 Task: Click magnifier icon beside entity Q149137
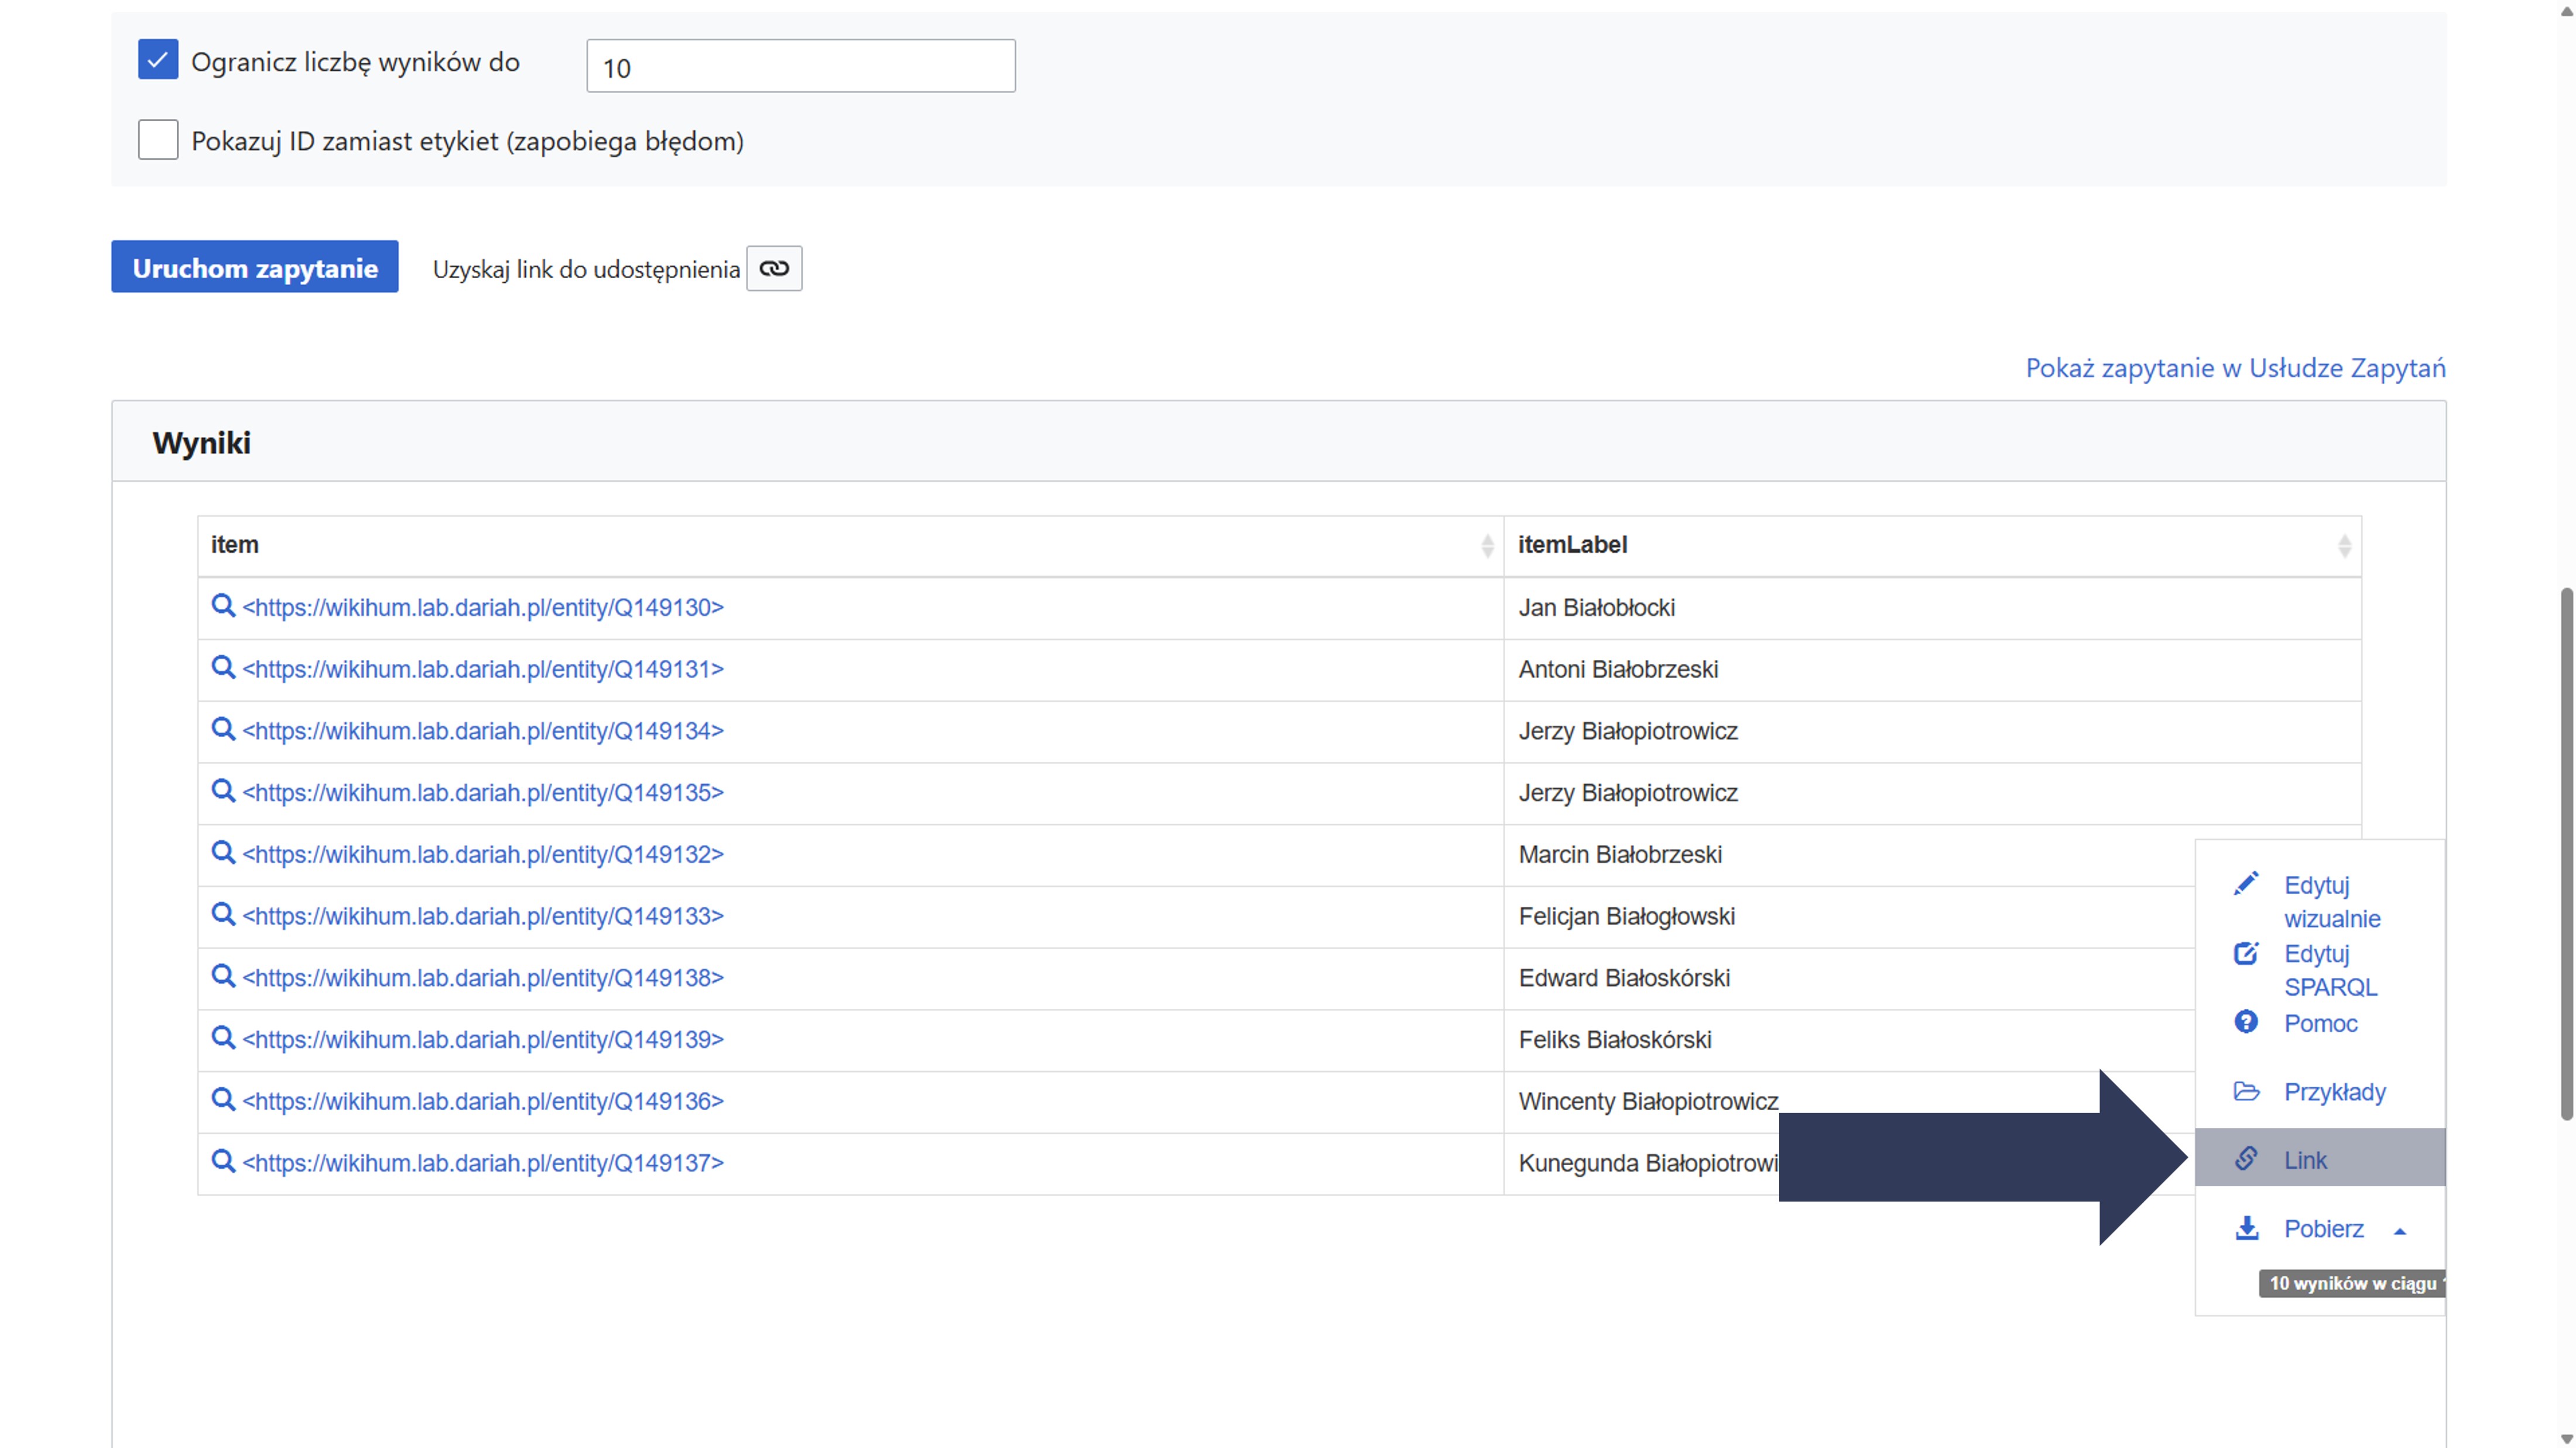[223, 1161]
